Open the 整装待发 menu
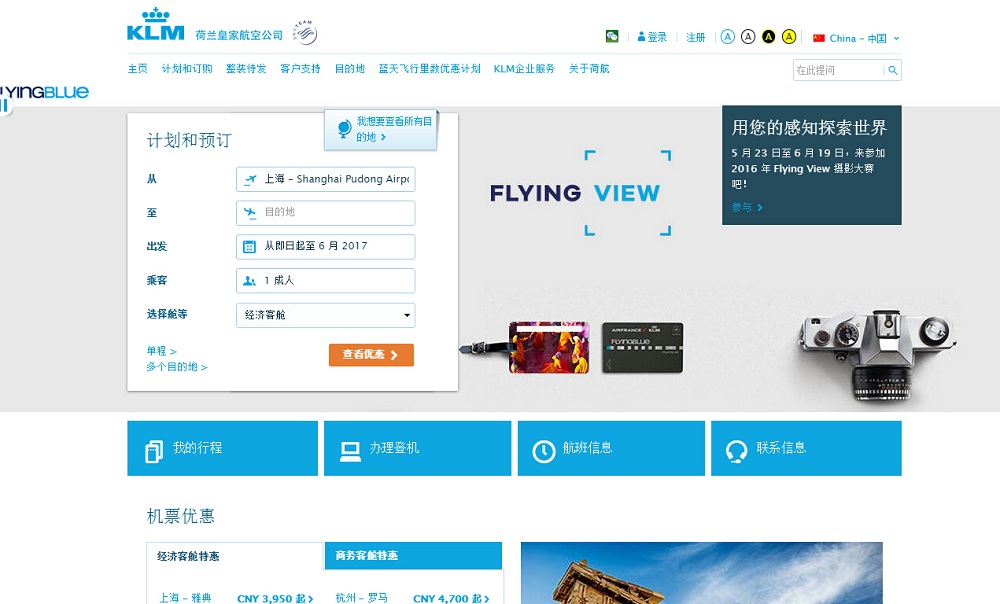This screenshot has width=1000, height=604. pyautogui.click(x=246, y=68)
